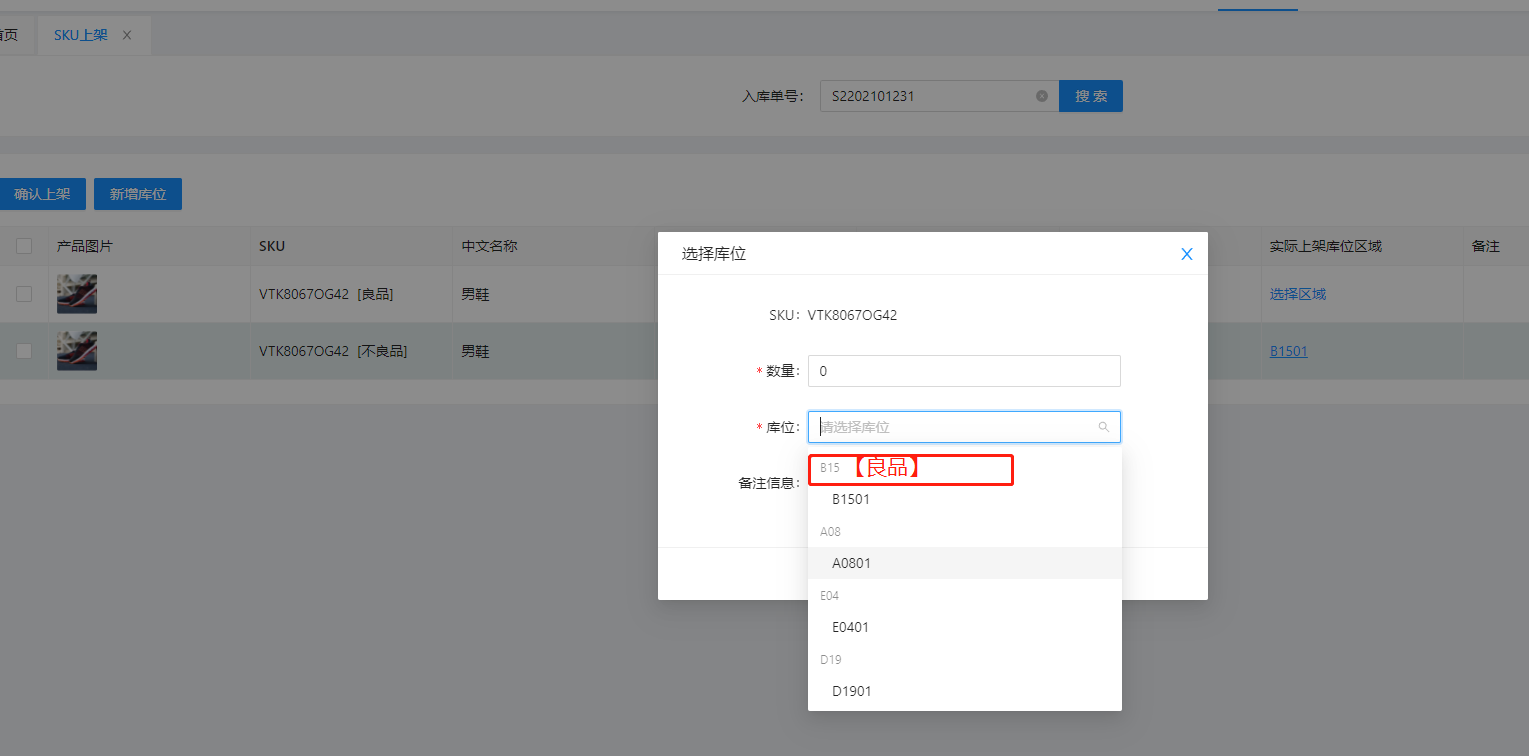The image size is (1529, 756).
Task: Open the B1501 location link in table
Action: click(x=1288, y=351)
